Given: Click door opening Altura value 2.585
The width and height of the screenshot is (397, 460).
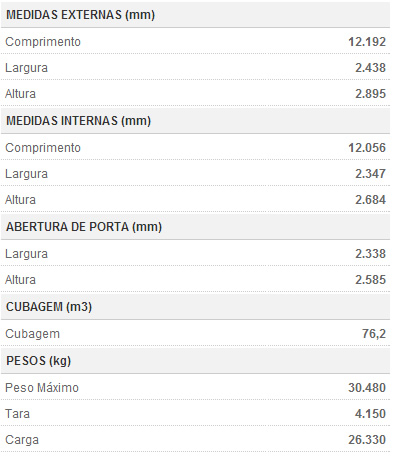Looking at the screenshot, I should (x=370, y=280).
